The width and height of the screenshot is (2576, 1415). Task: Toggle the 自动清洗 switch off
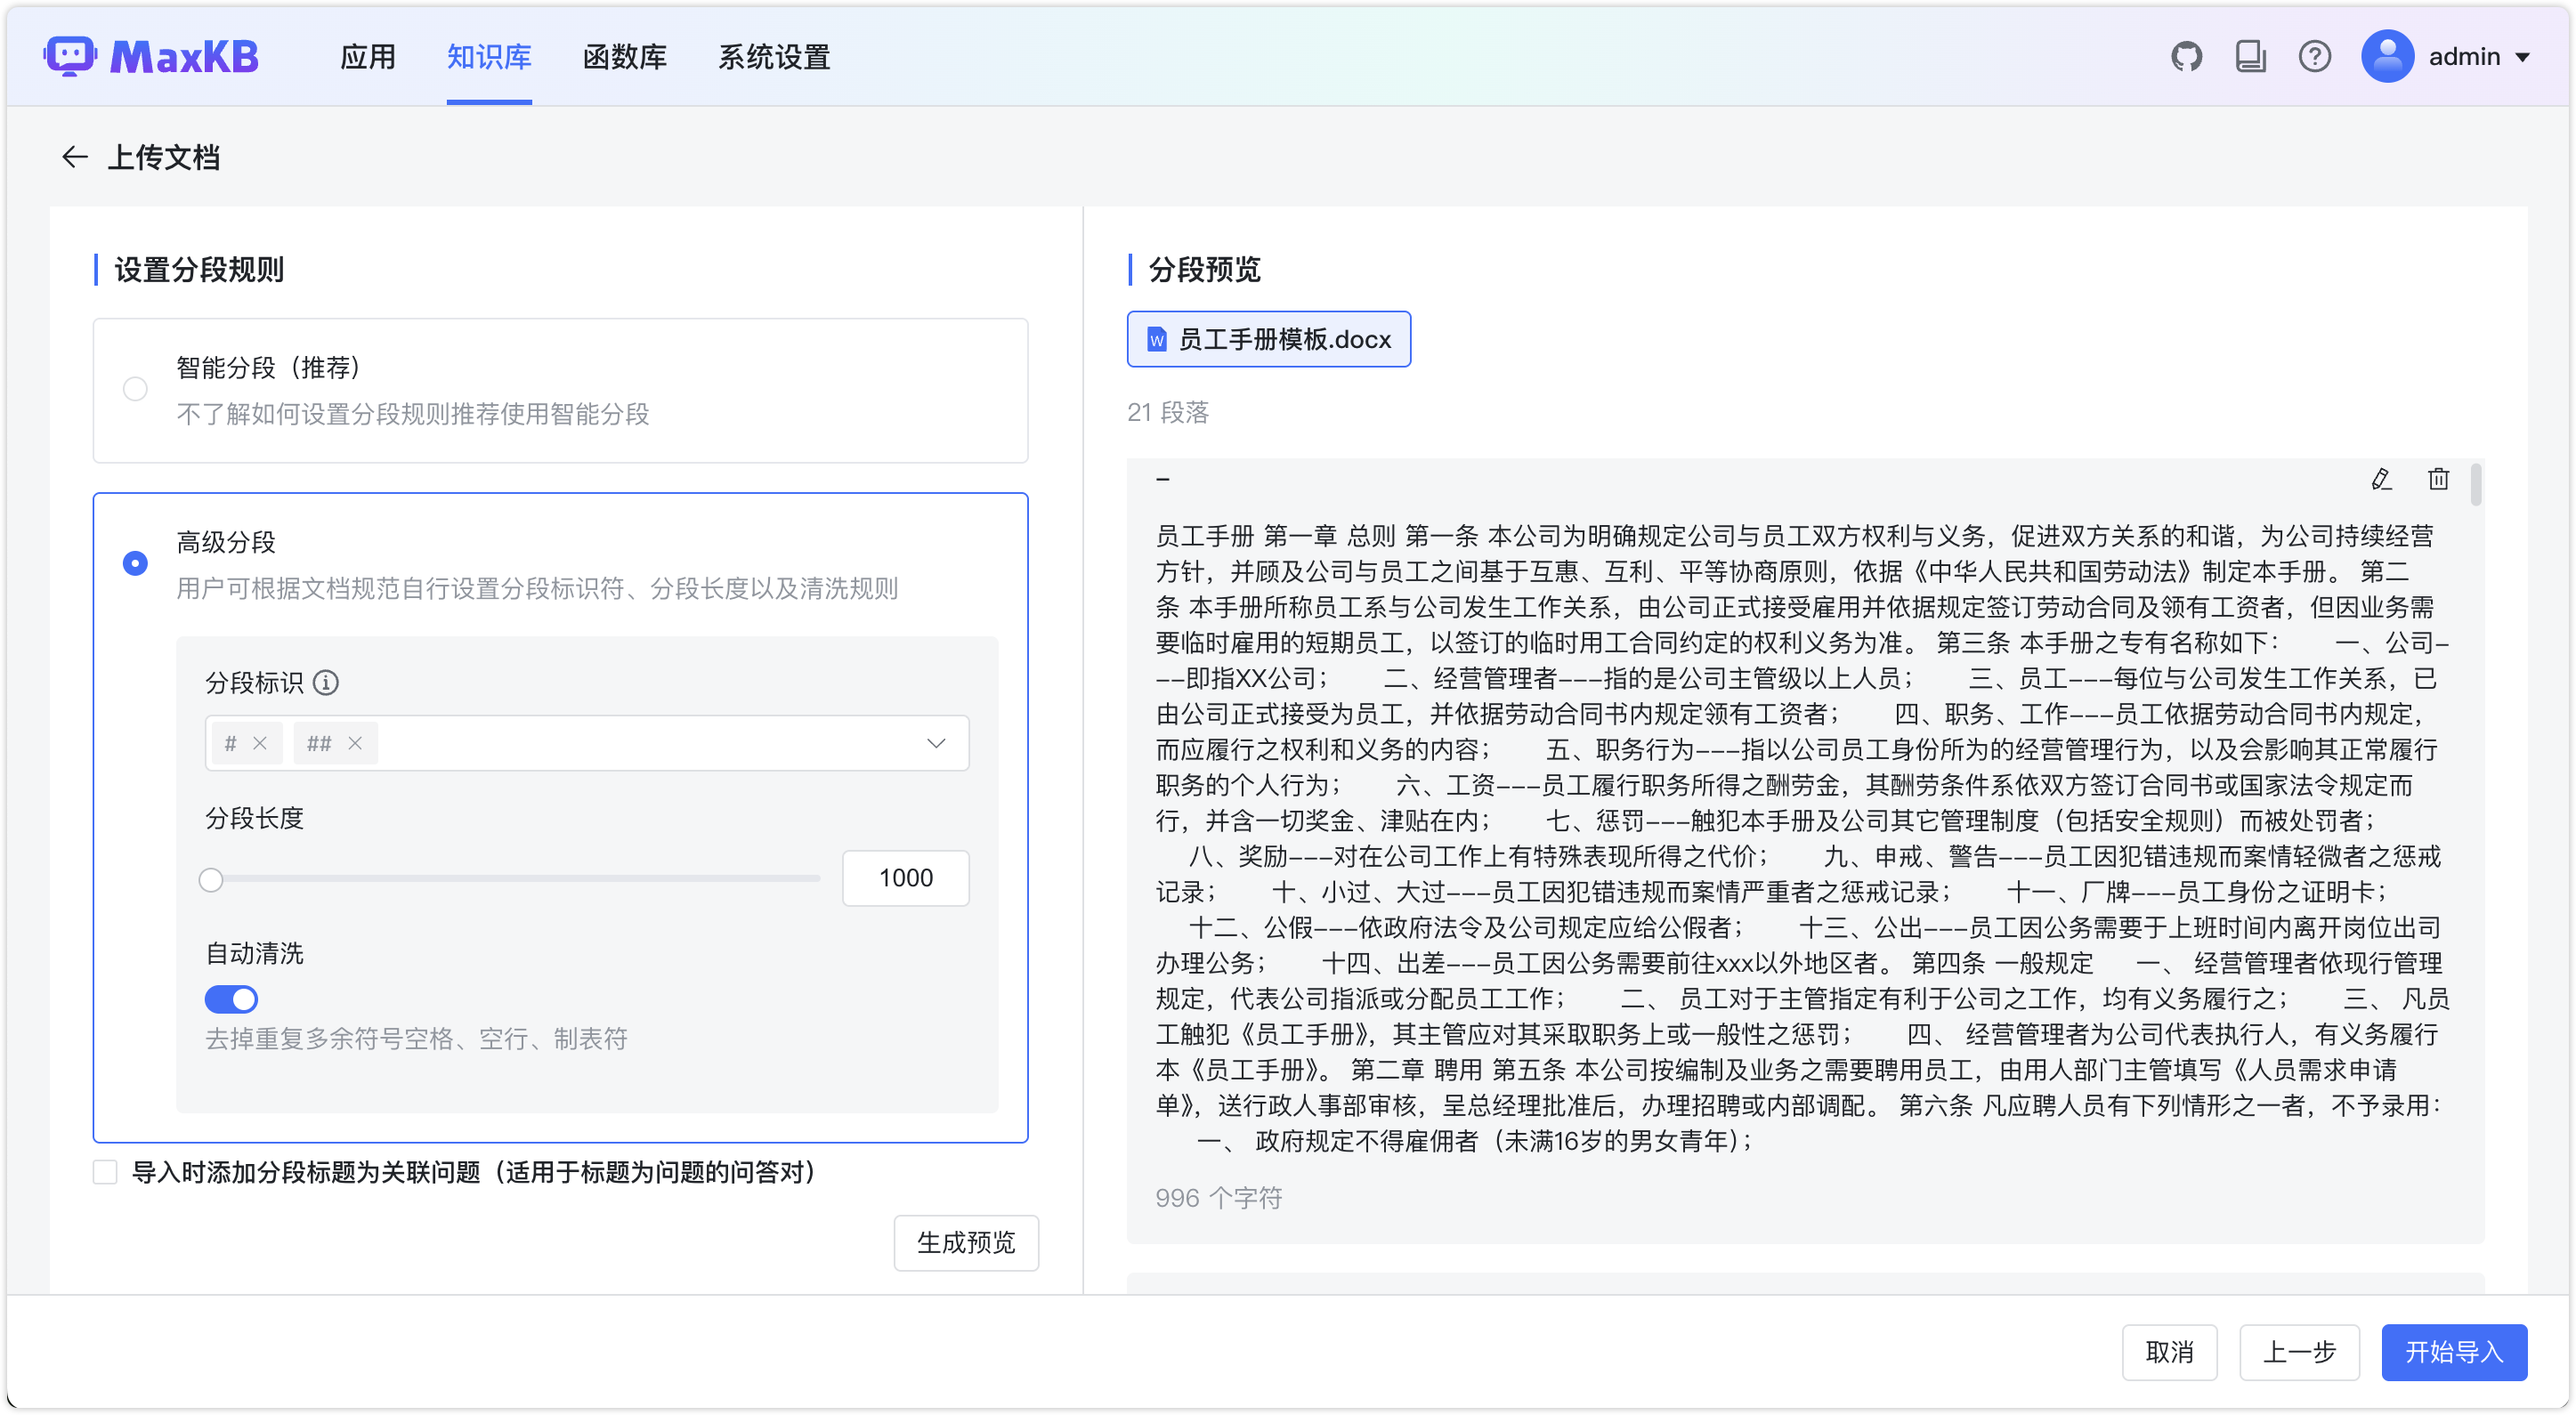(231, 998)
